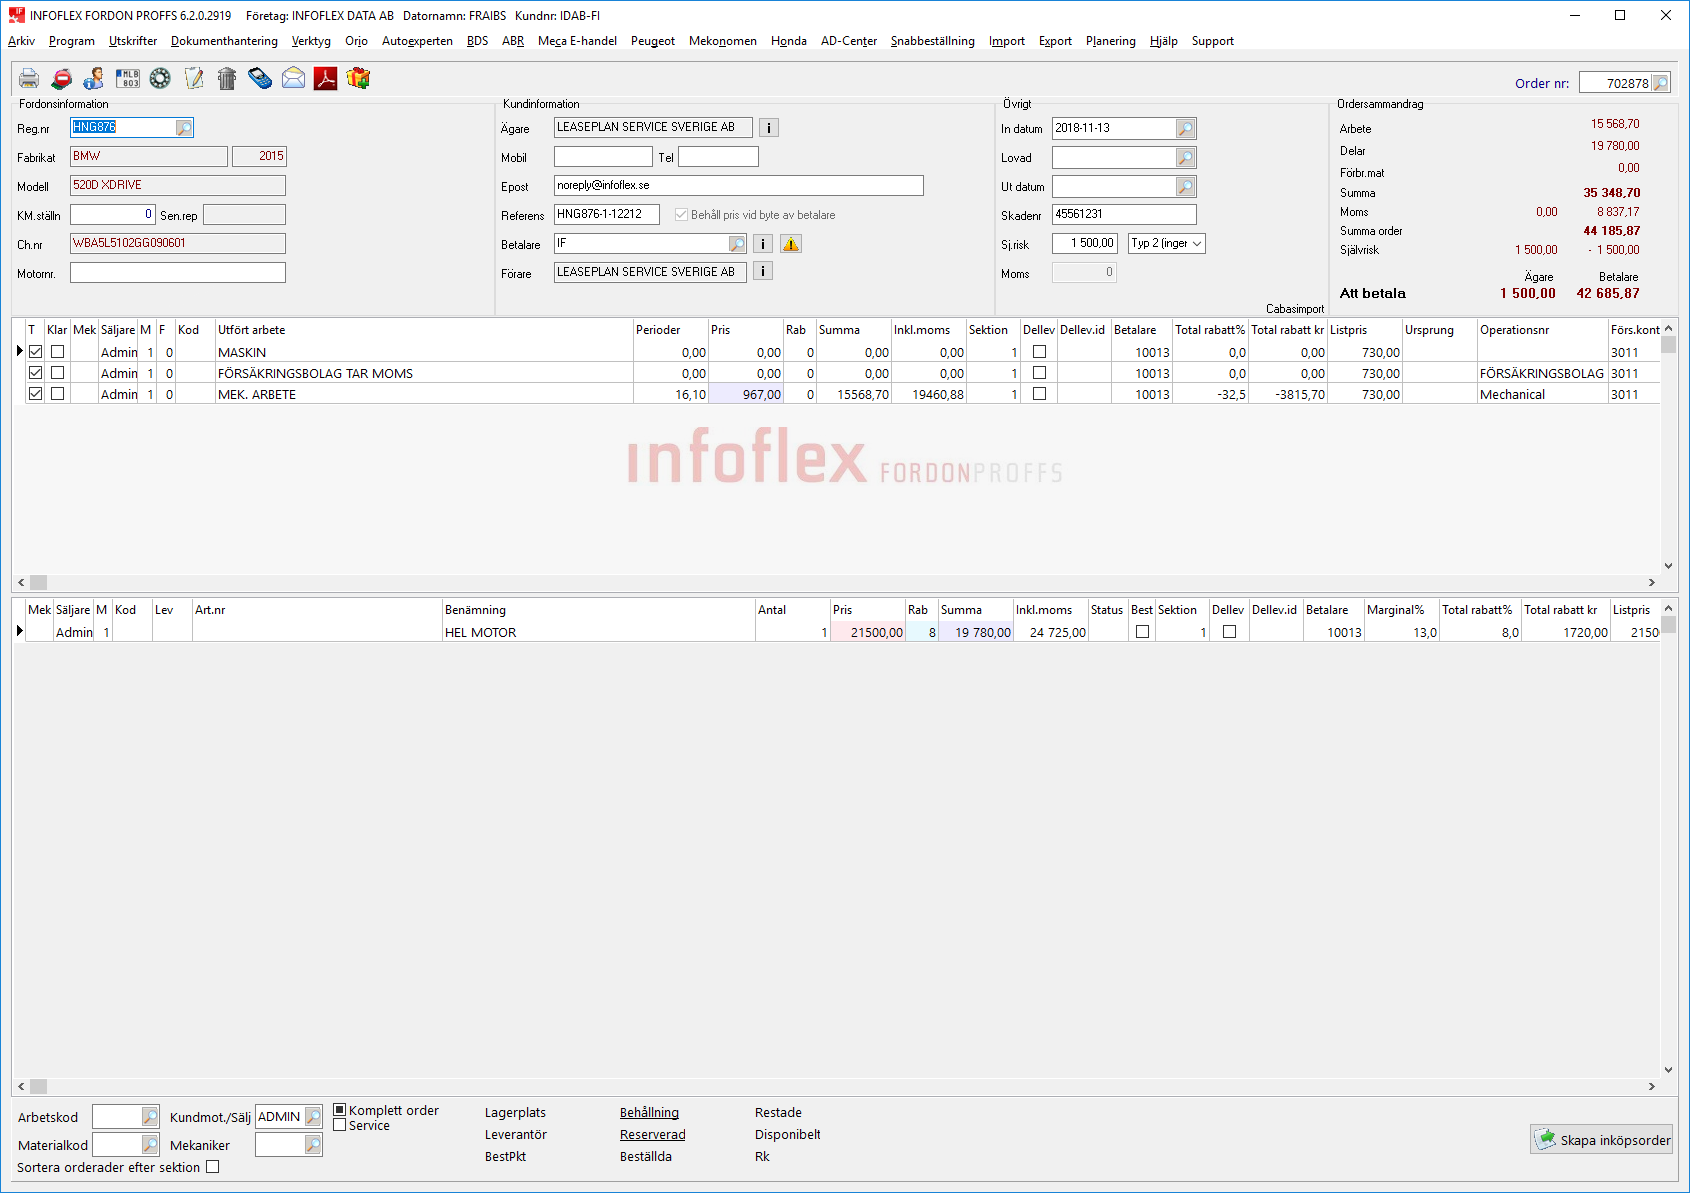
Task: Enable Sortera orderader efter sektion checkbox
Action: pos(212,1167)
